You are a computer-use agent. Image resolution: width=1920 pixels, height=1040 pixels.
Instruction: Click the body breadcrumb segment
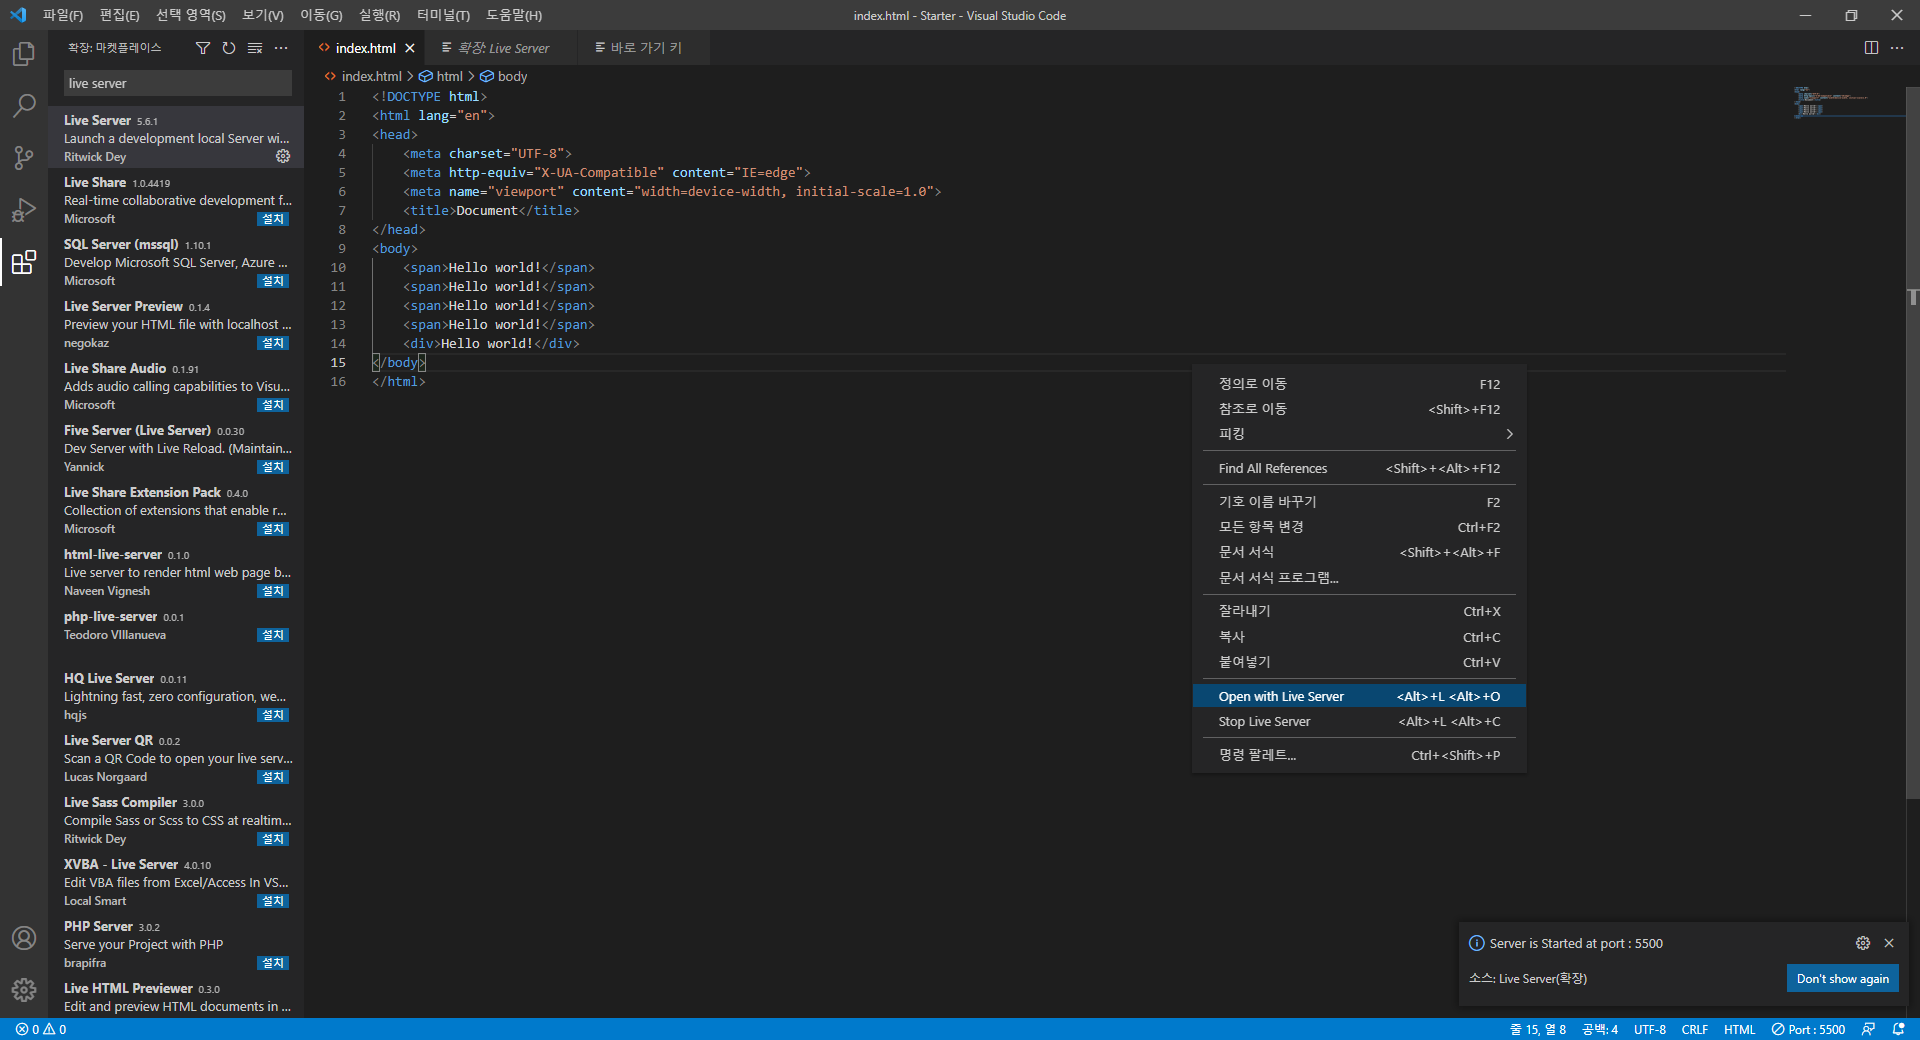(x=504, y=76)
